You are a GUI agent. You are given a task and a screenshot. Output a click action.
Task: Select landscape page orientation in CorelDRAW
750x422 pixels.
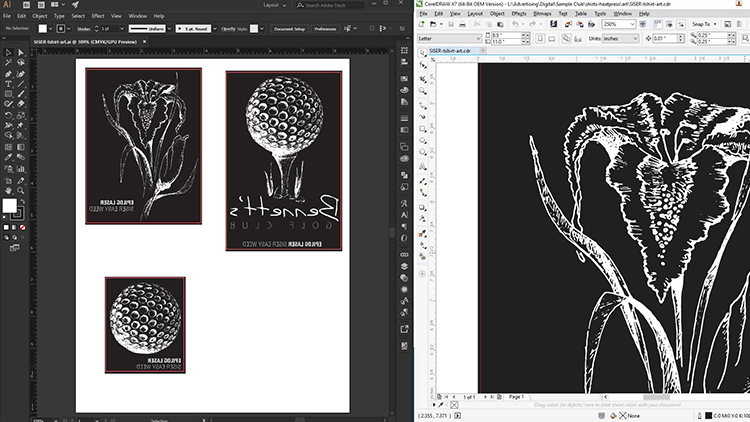[x=551, y=38]
